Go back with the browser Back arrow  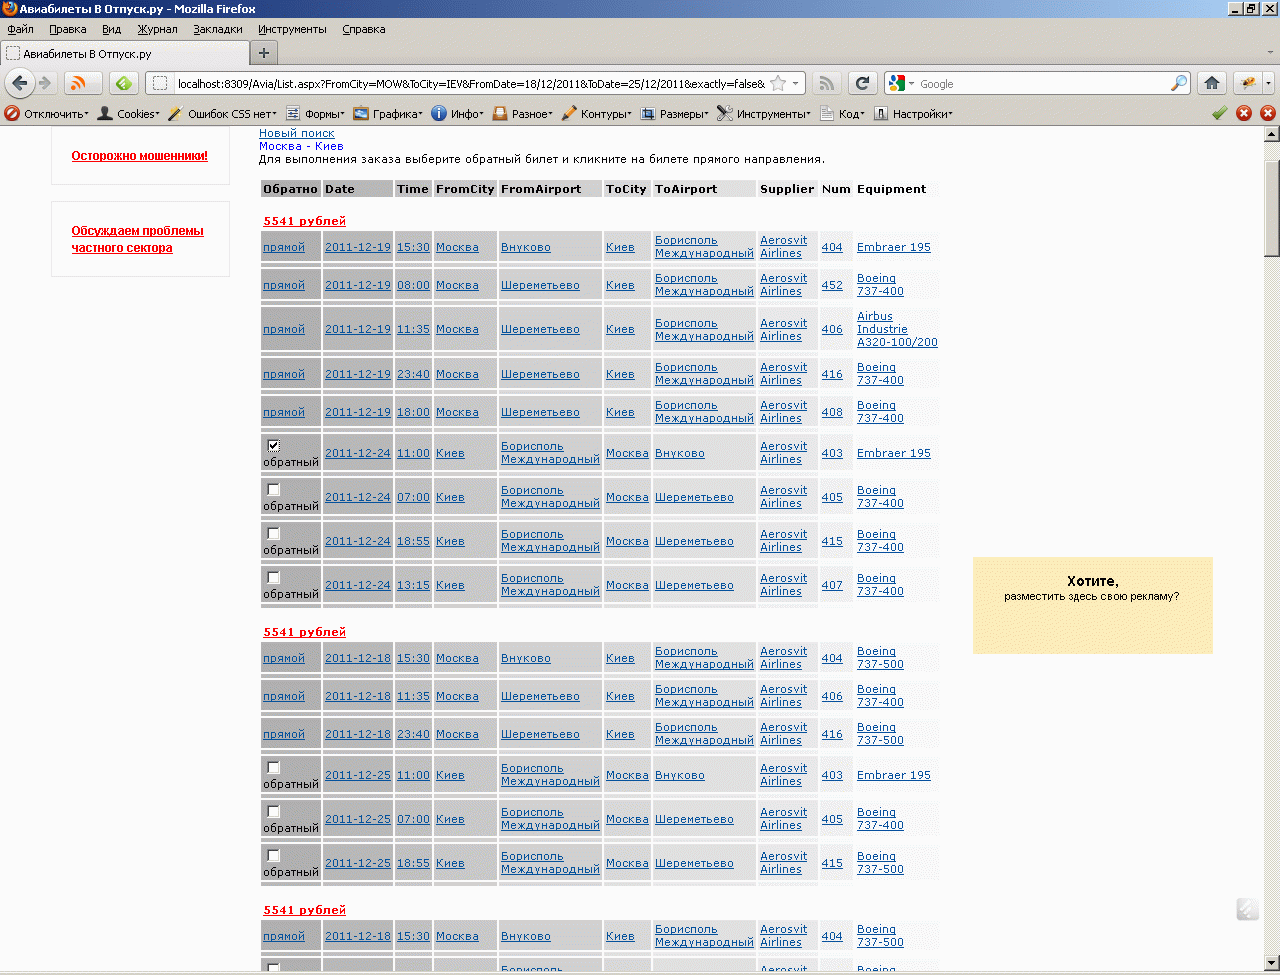20,83
